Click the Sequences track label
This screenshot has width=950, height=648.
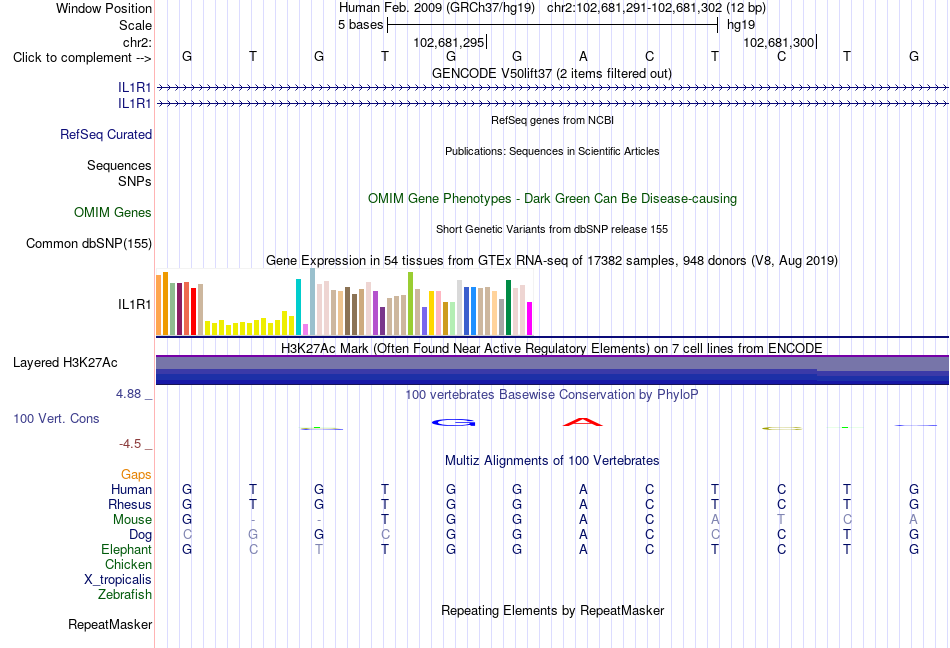(119, 165)
